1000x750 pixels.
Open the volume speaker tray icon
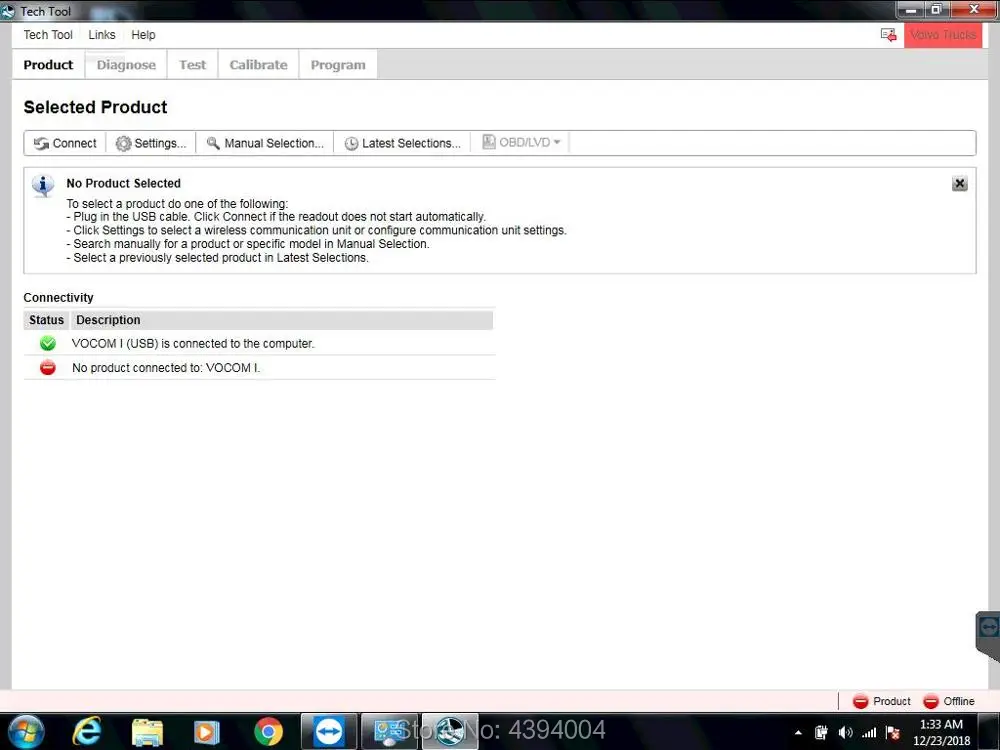(846, 733)
